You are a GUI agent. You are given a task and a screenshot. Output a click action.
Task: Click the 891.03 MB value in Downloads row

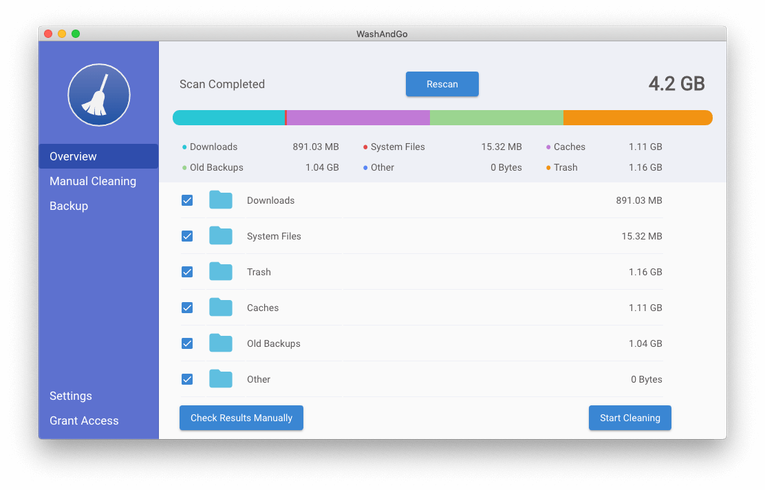tap(639, 201)
